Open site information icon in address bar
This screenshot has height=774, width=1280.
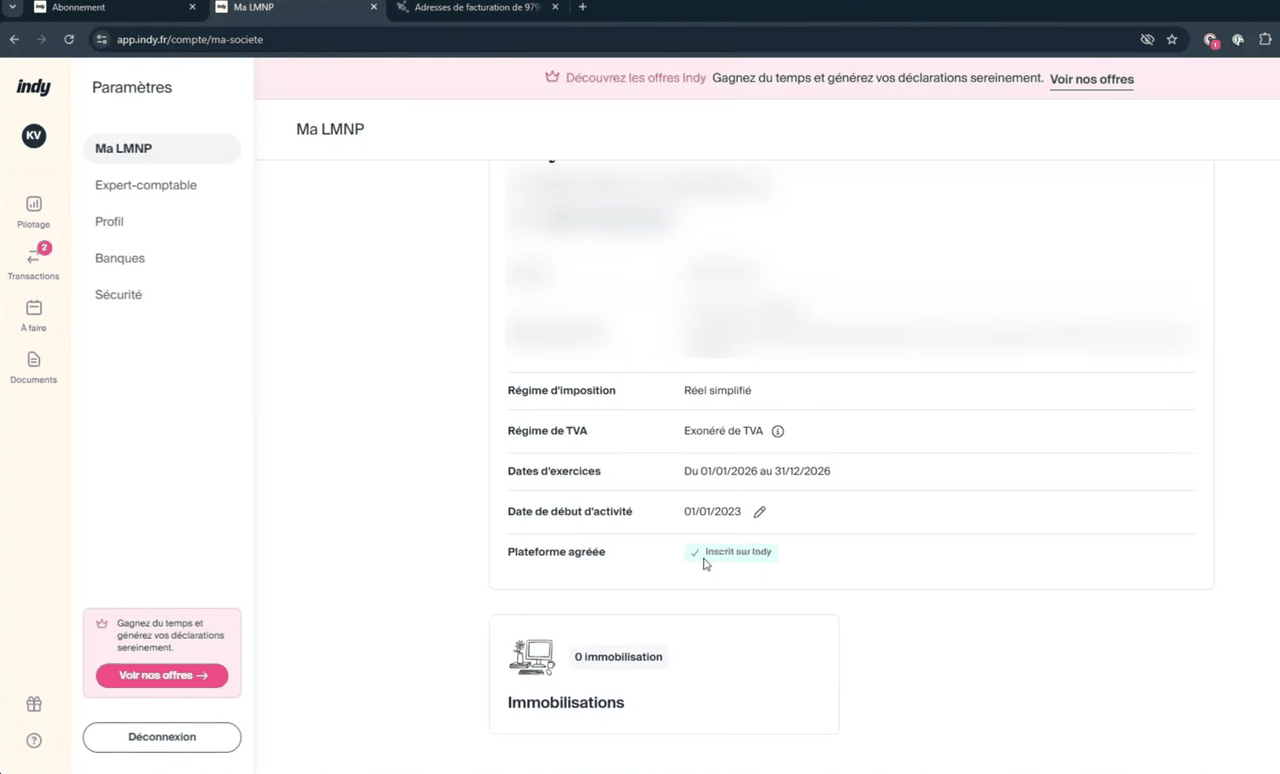[101, 39]
